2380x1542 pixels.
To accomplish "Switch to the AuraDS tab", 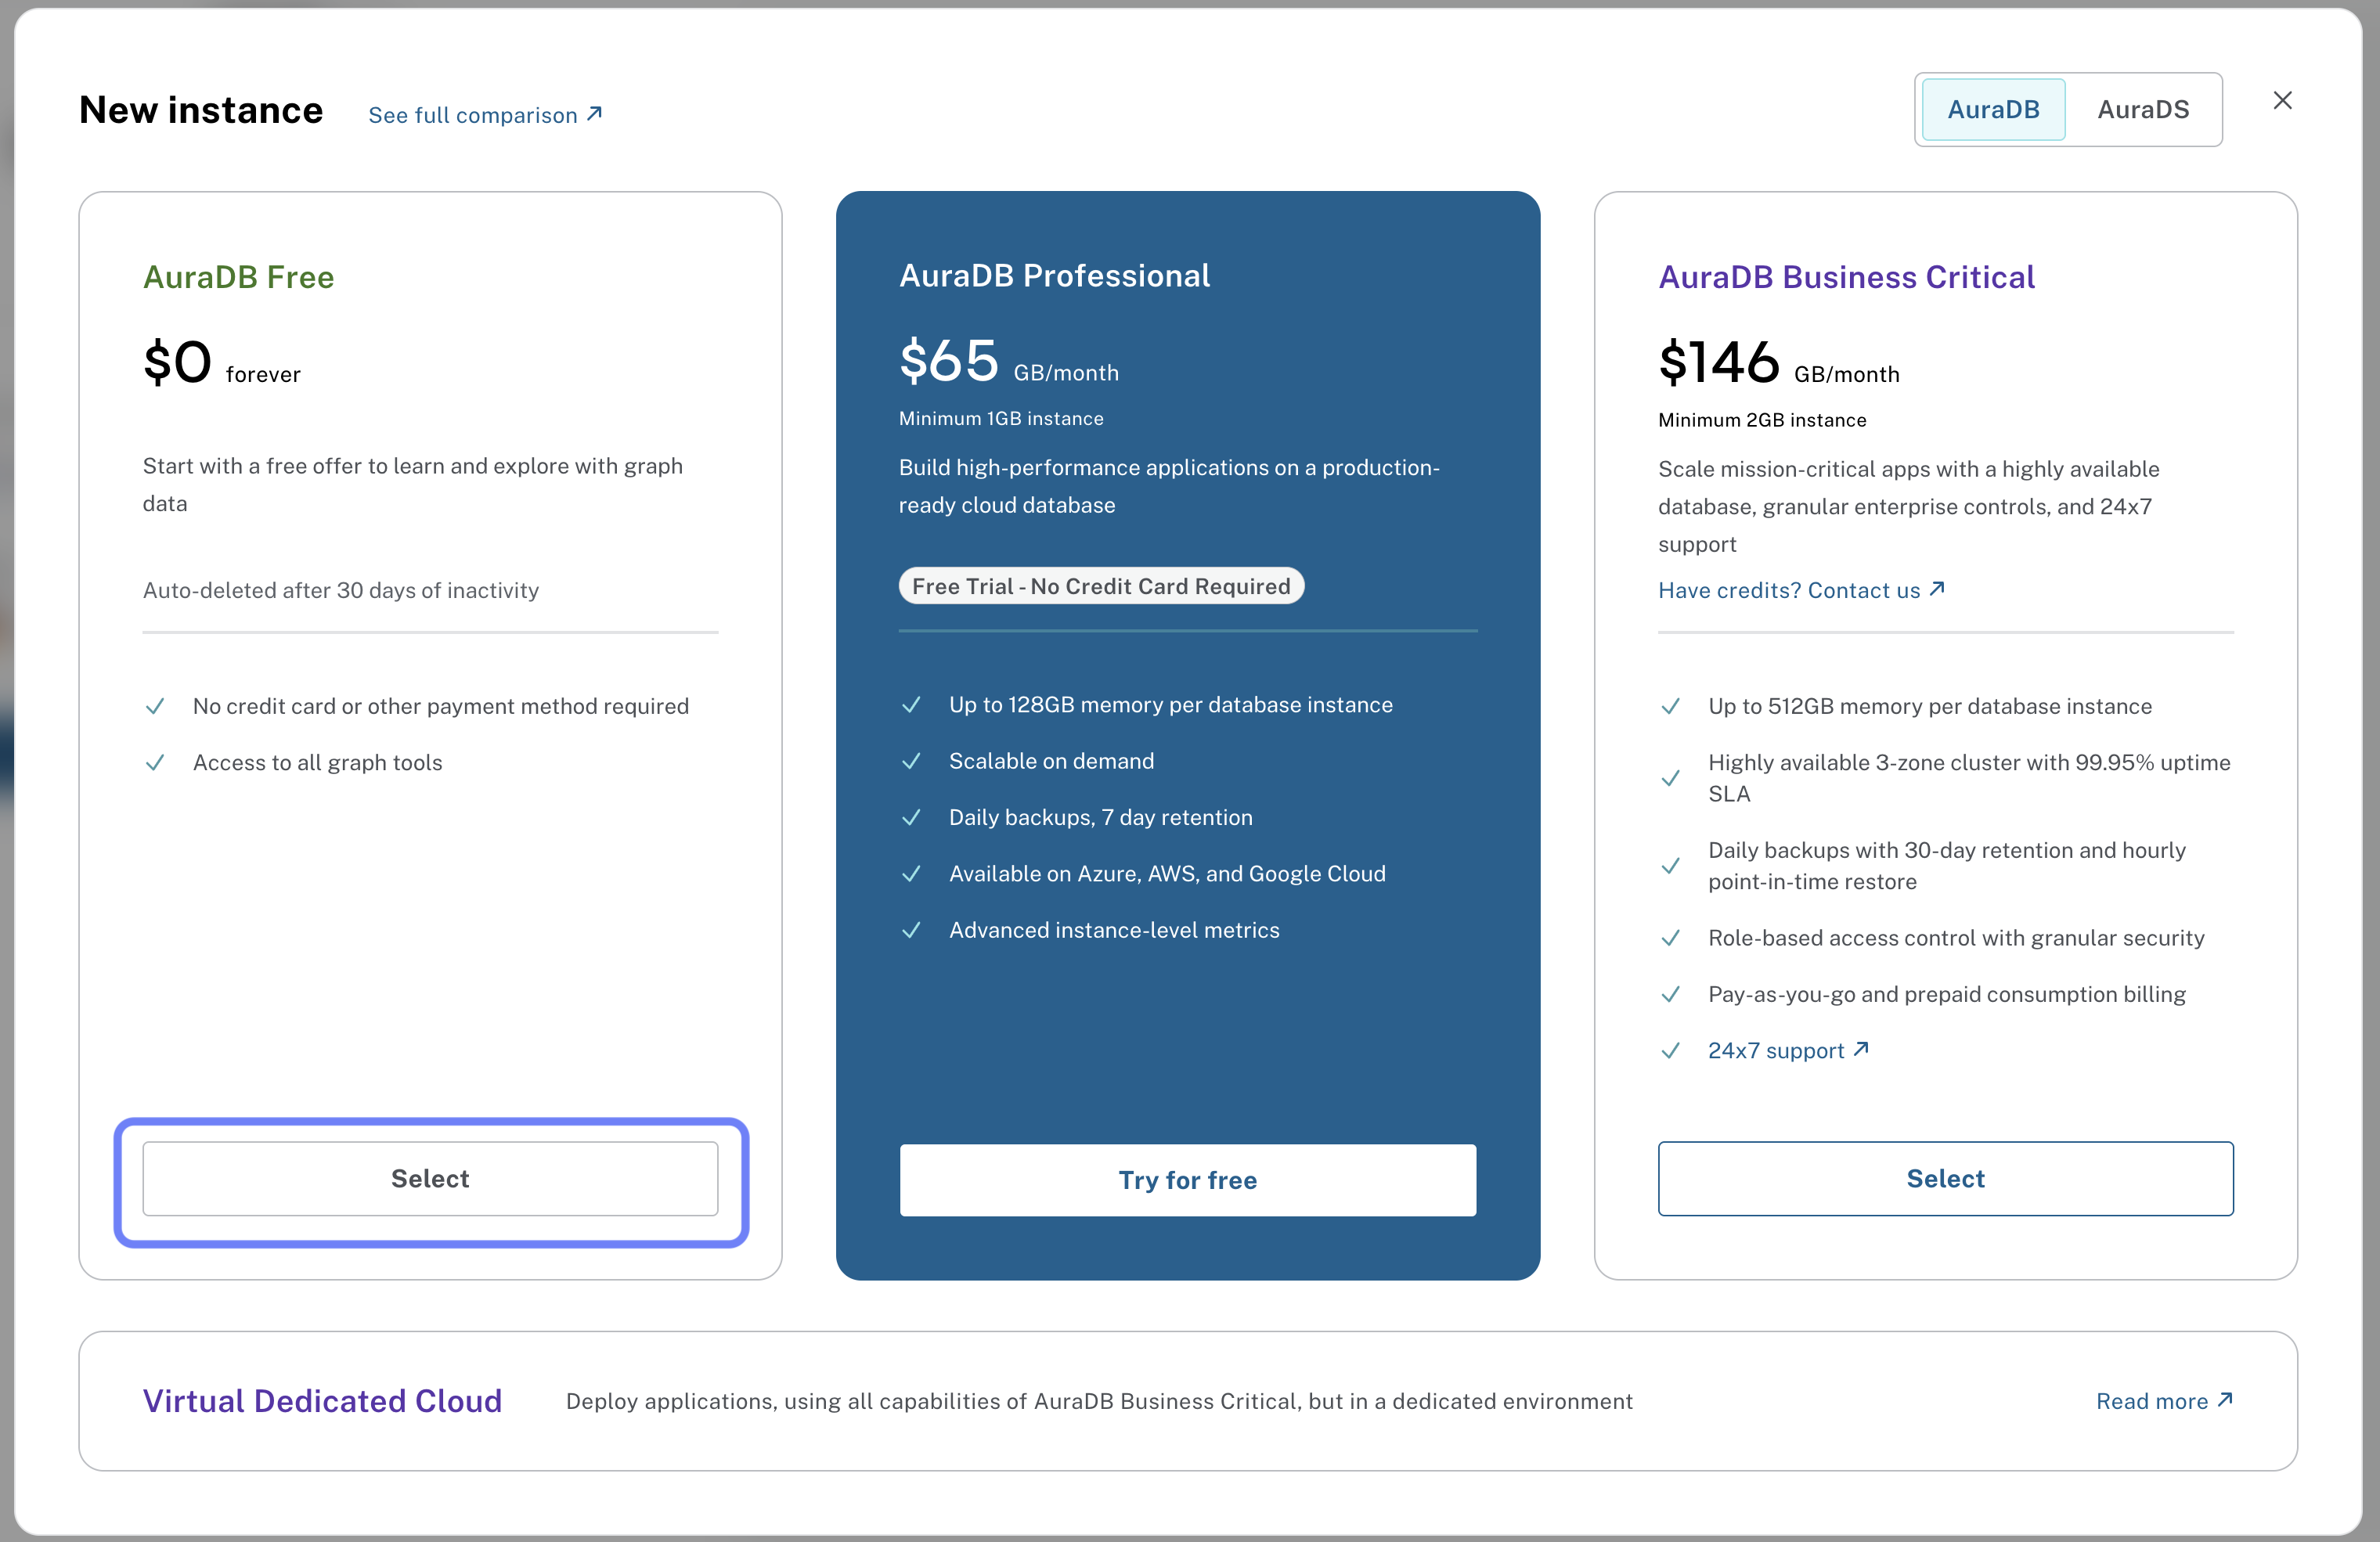I will [2143, 109].
